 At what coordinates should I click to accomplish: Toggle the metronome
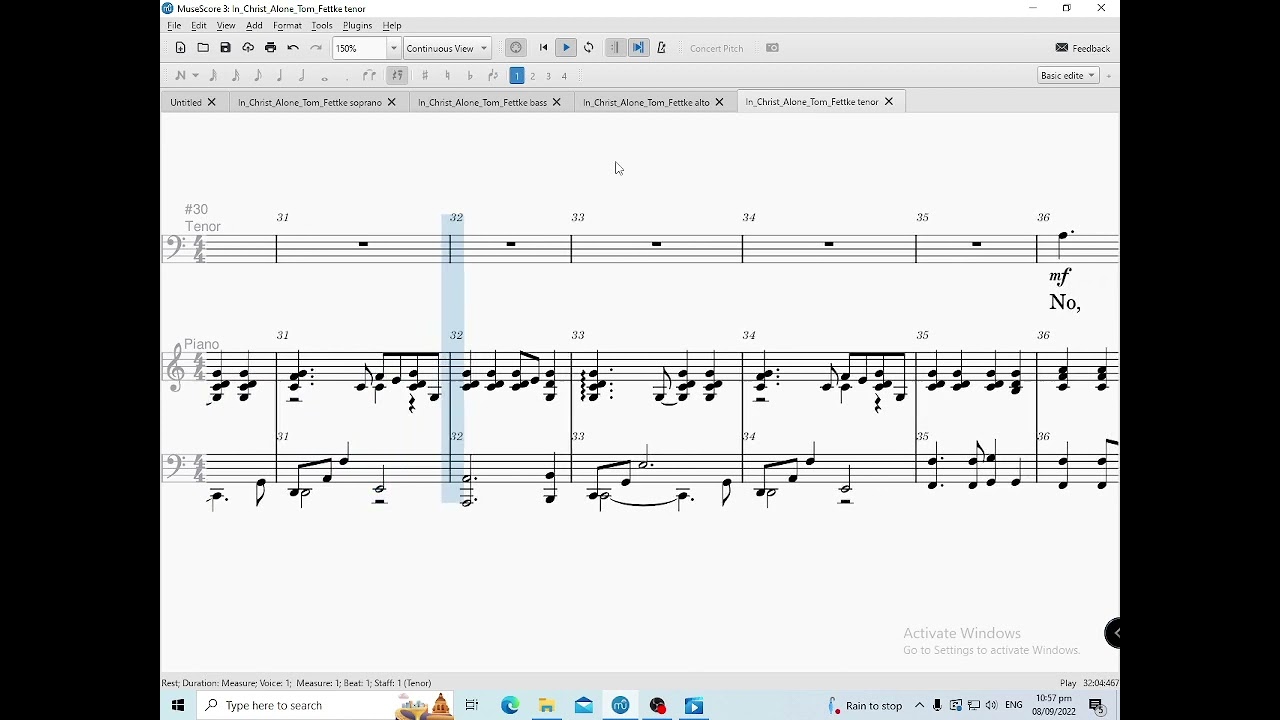(661, 48)
